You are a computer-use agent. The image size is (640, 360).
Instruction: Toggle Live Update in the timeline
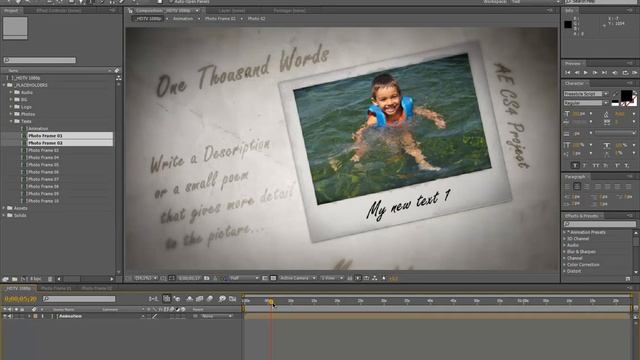tap(167, 299)
